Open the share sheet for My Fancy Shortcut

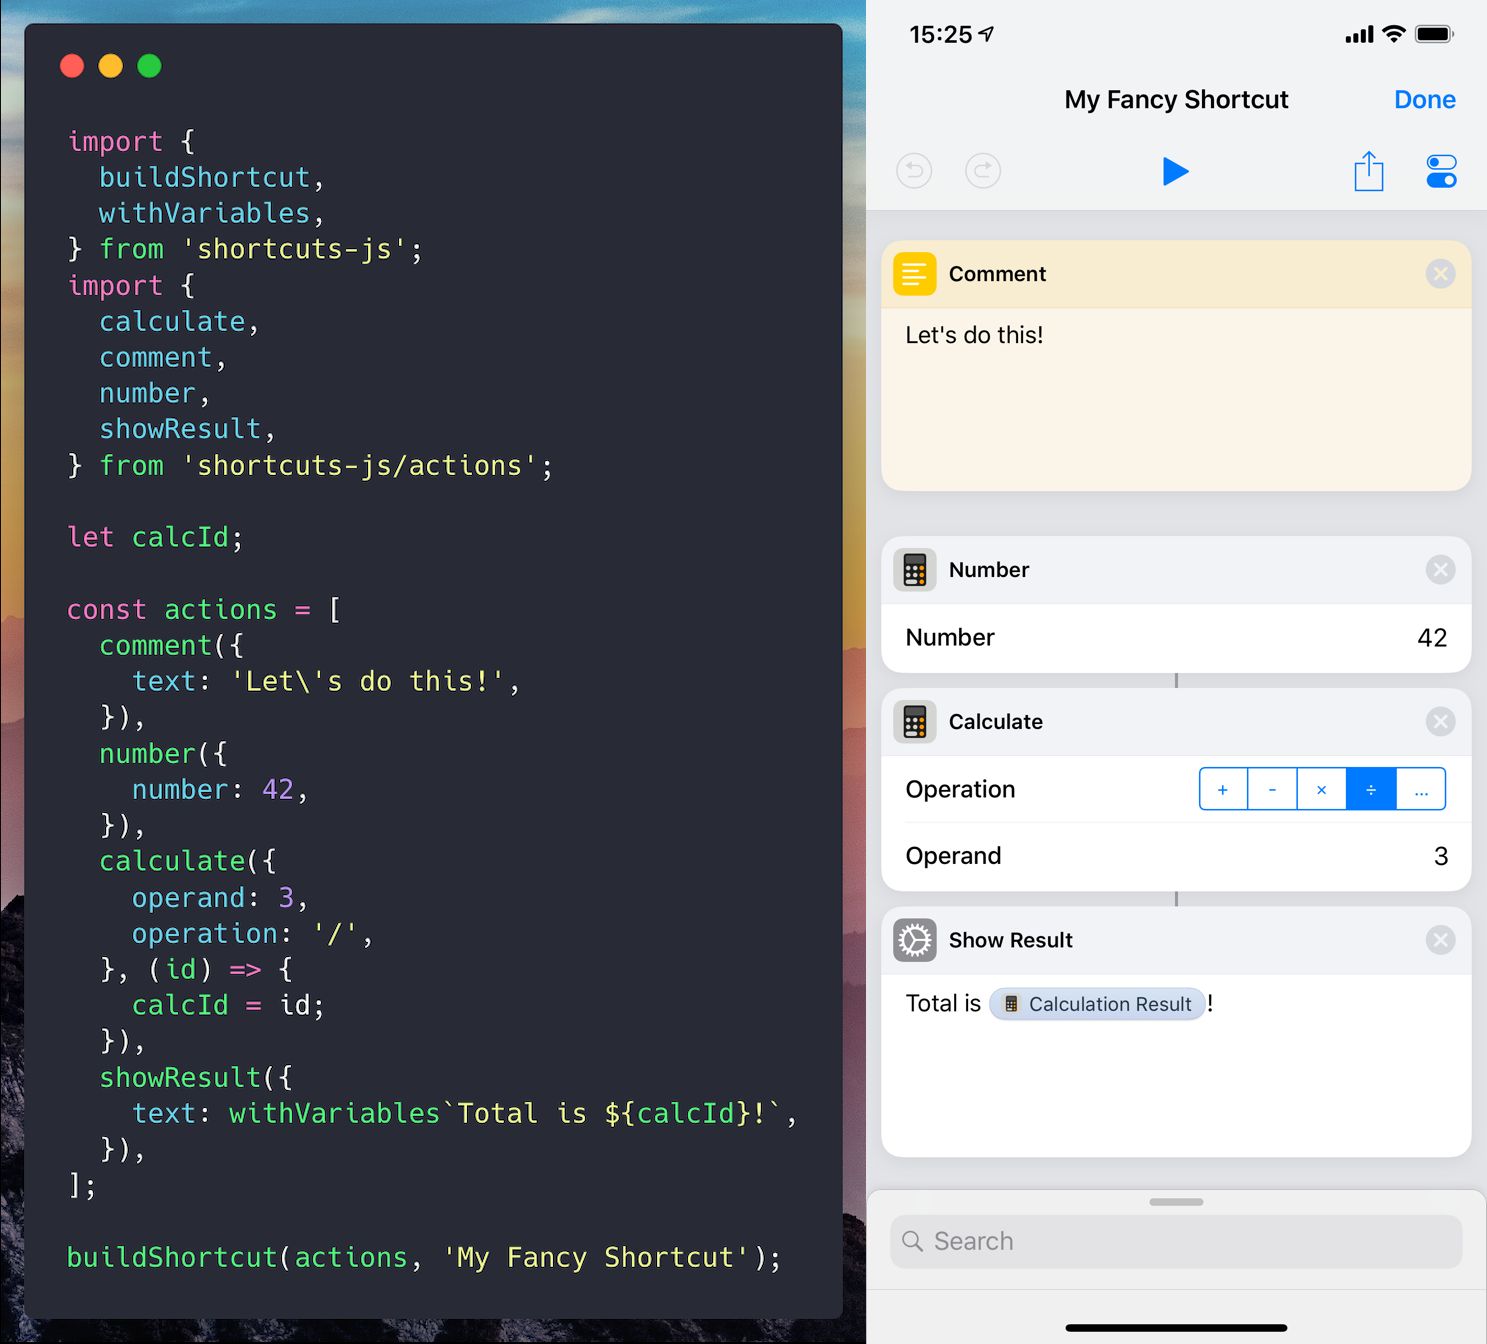point(1368,171)
